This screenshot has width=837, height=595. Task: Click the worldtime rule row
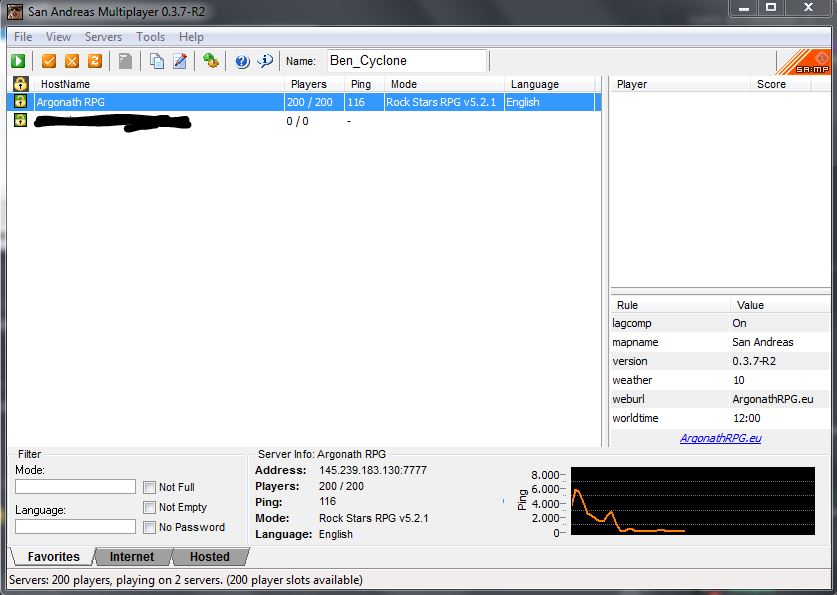(720, 418)
